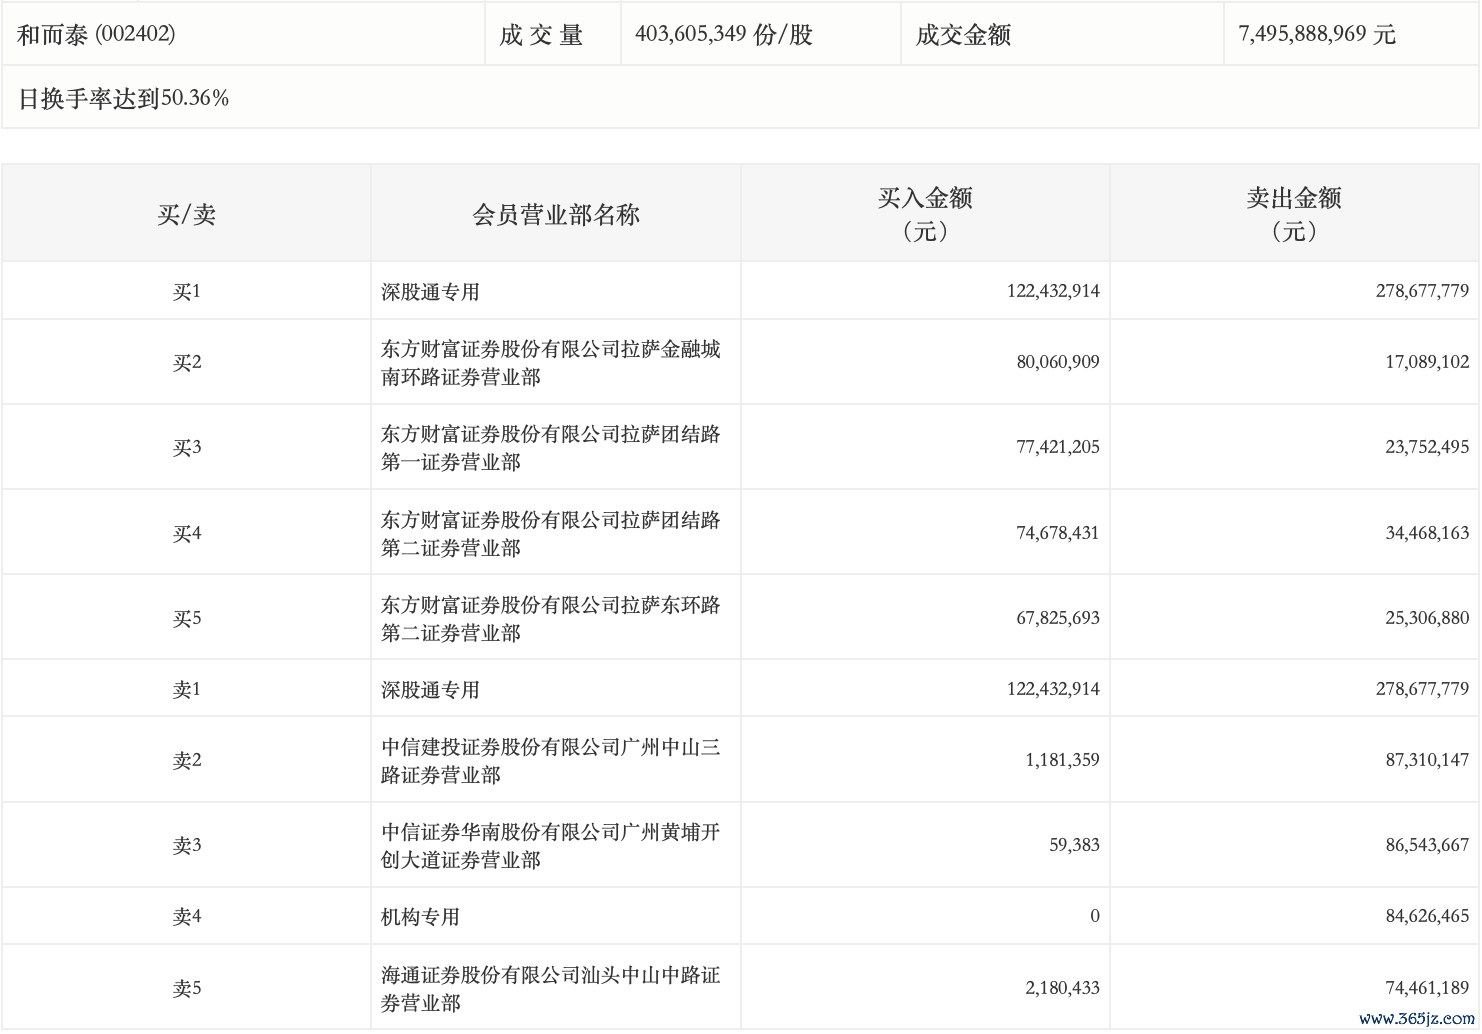
Task: Click the 买入金额(元) column header
Action: (x=925, y=214)
